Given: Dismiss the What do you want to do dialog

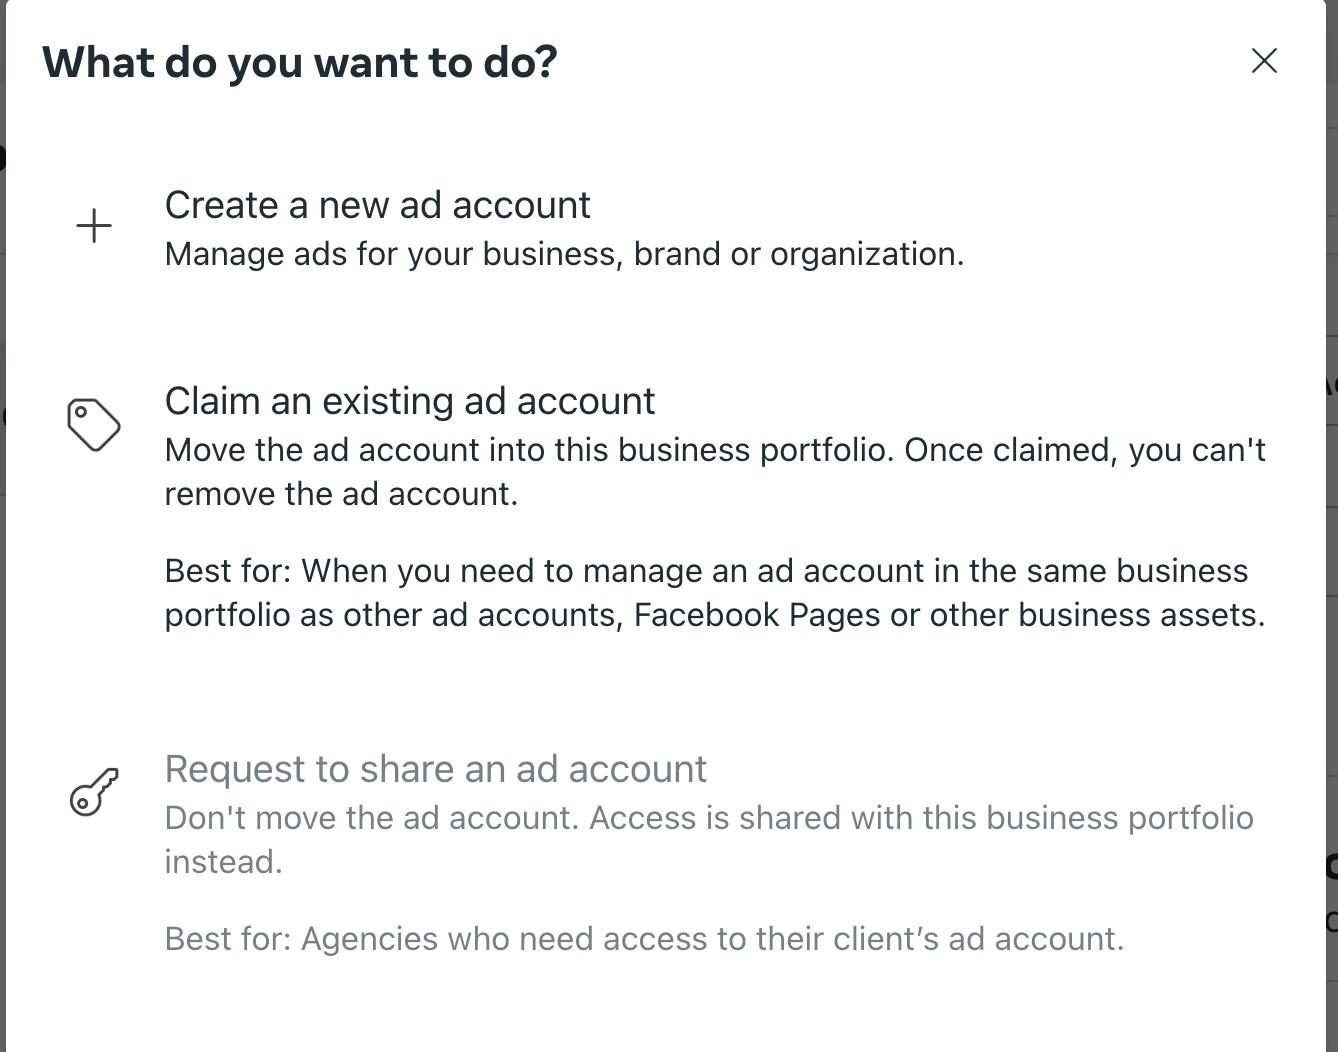Looking at the screenshot, I should point(1264,61).
